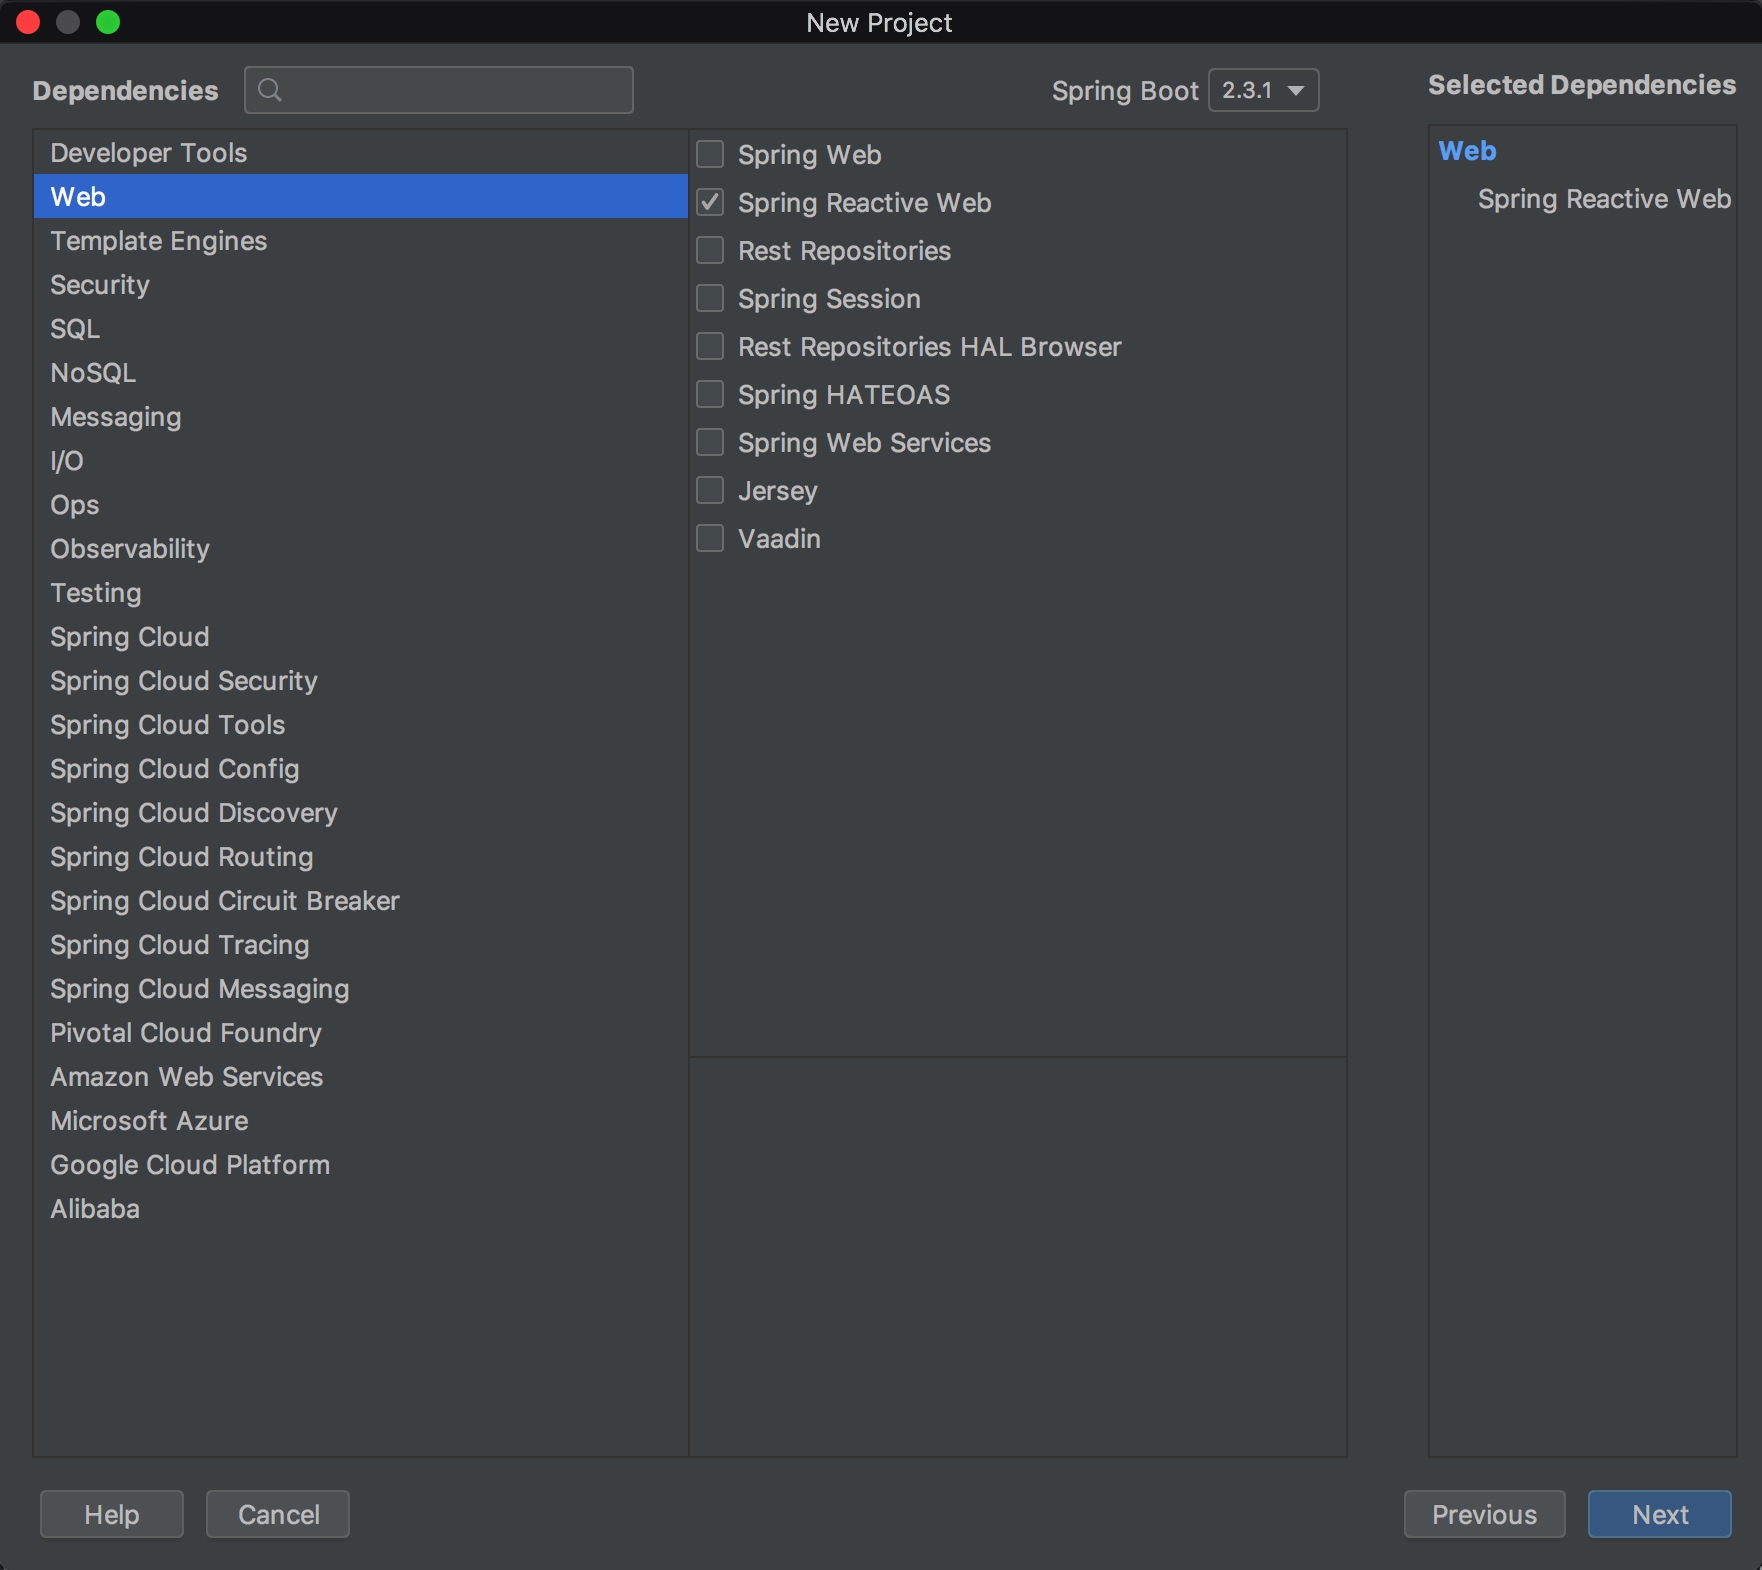Open the Spring Boot version dropdown
The width and height of the screenshot is (1762, 1570).
tap(1264, 90)
